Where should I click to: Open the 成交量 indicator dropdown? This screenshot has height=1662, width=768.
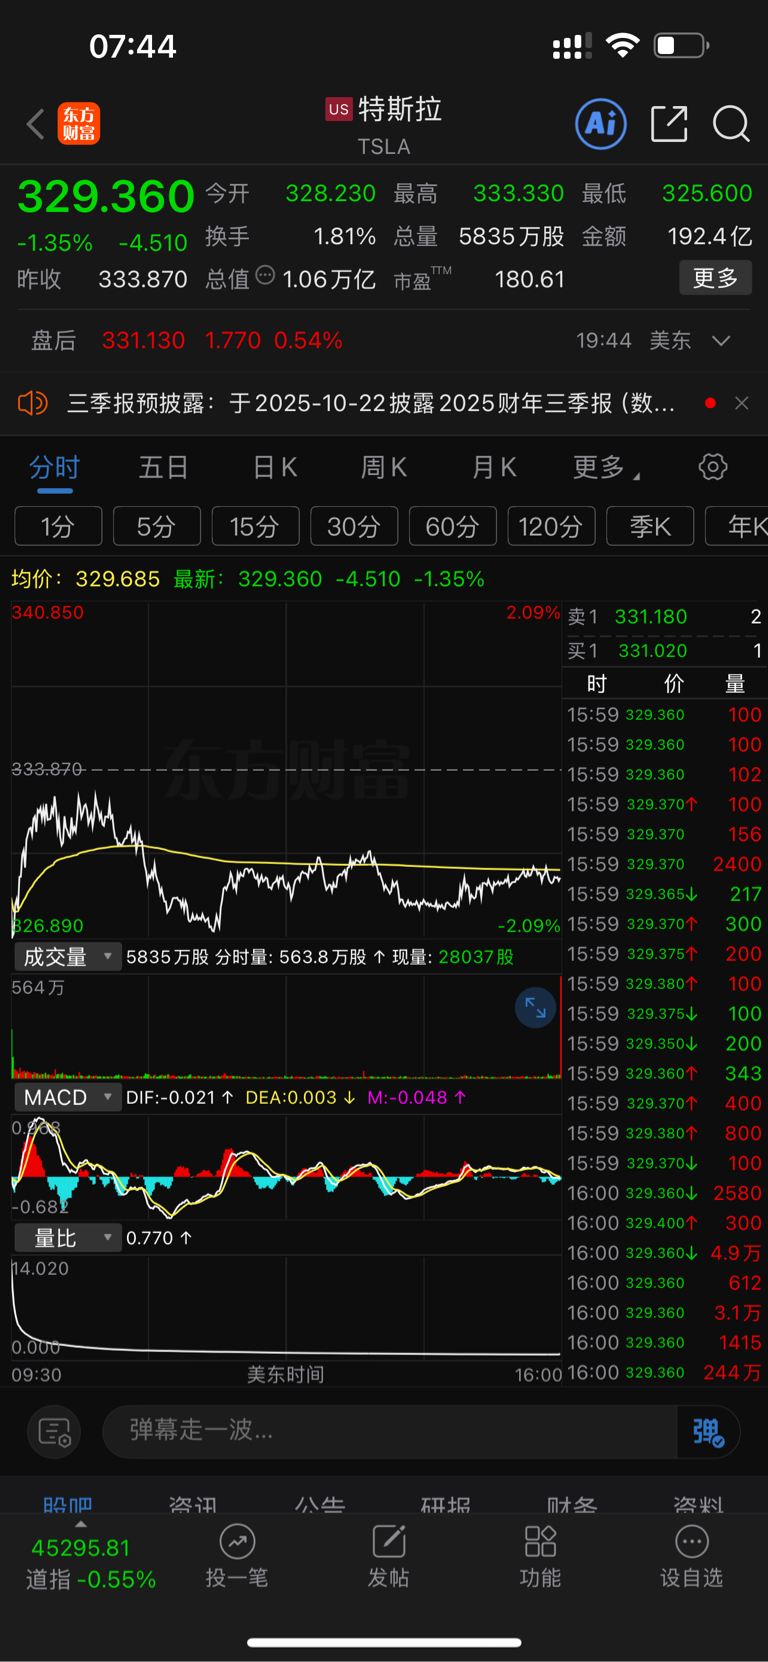click(67, 957)
